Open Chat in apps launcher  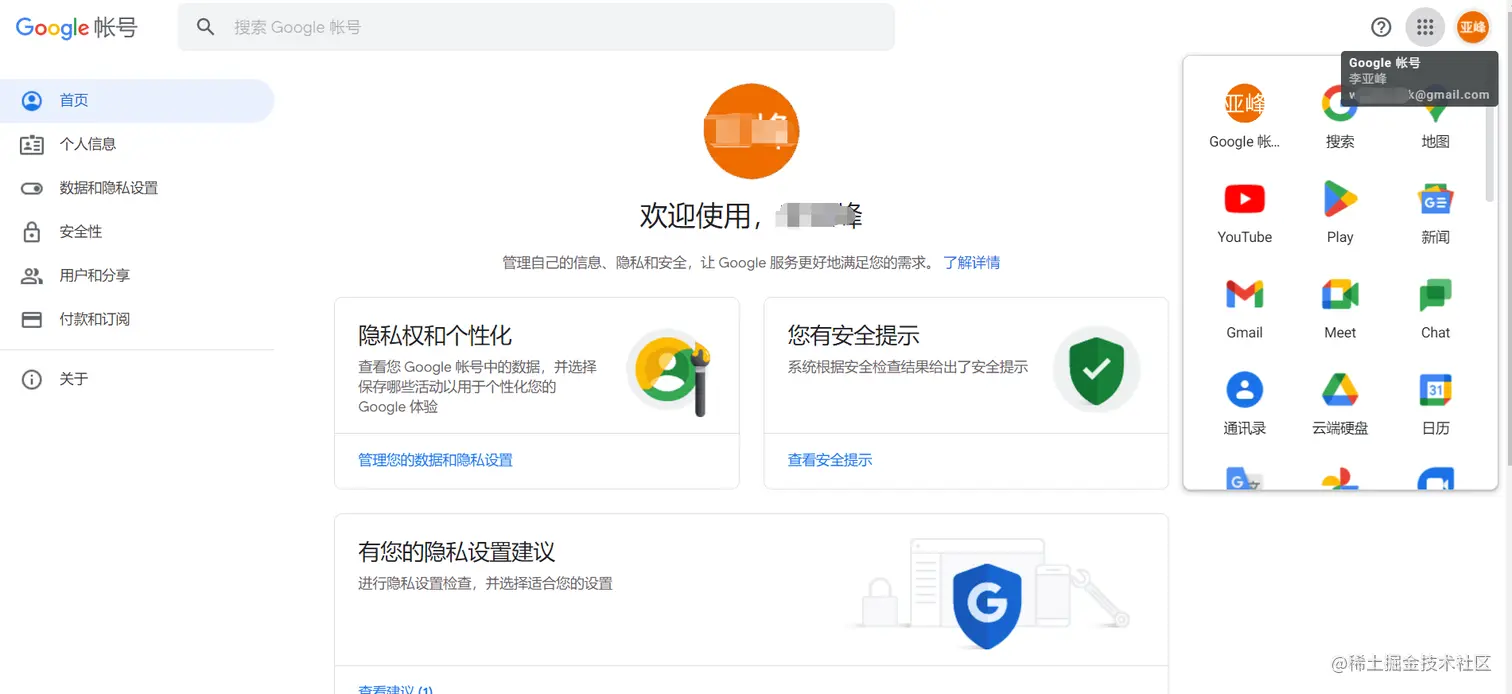(1435, 308)
